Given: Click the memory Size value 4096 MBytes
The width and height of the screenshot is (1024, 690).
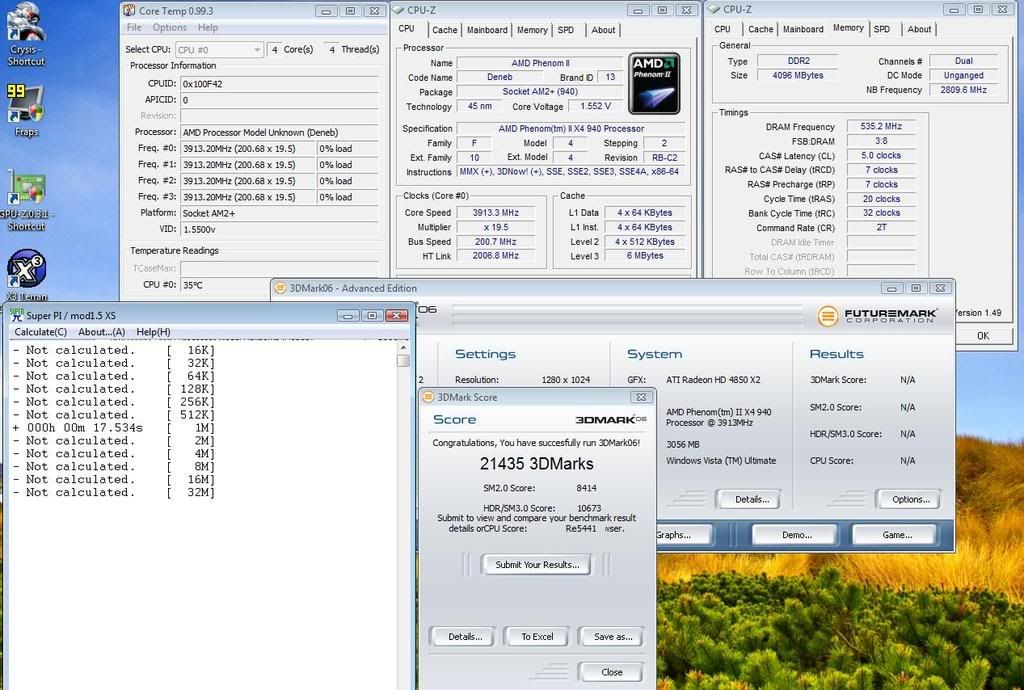Looking at the screenshot, I should tap(797, 76).
